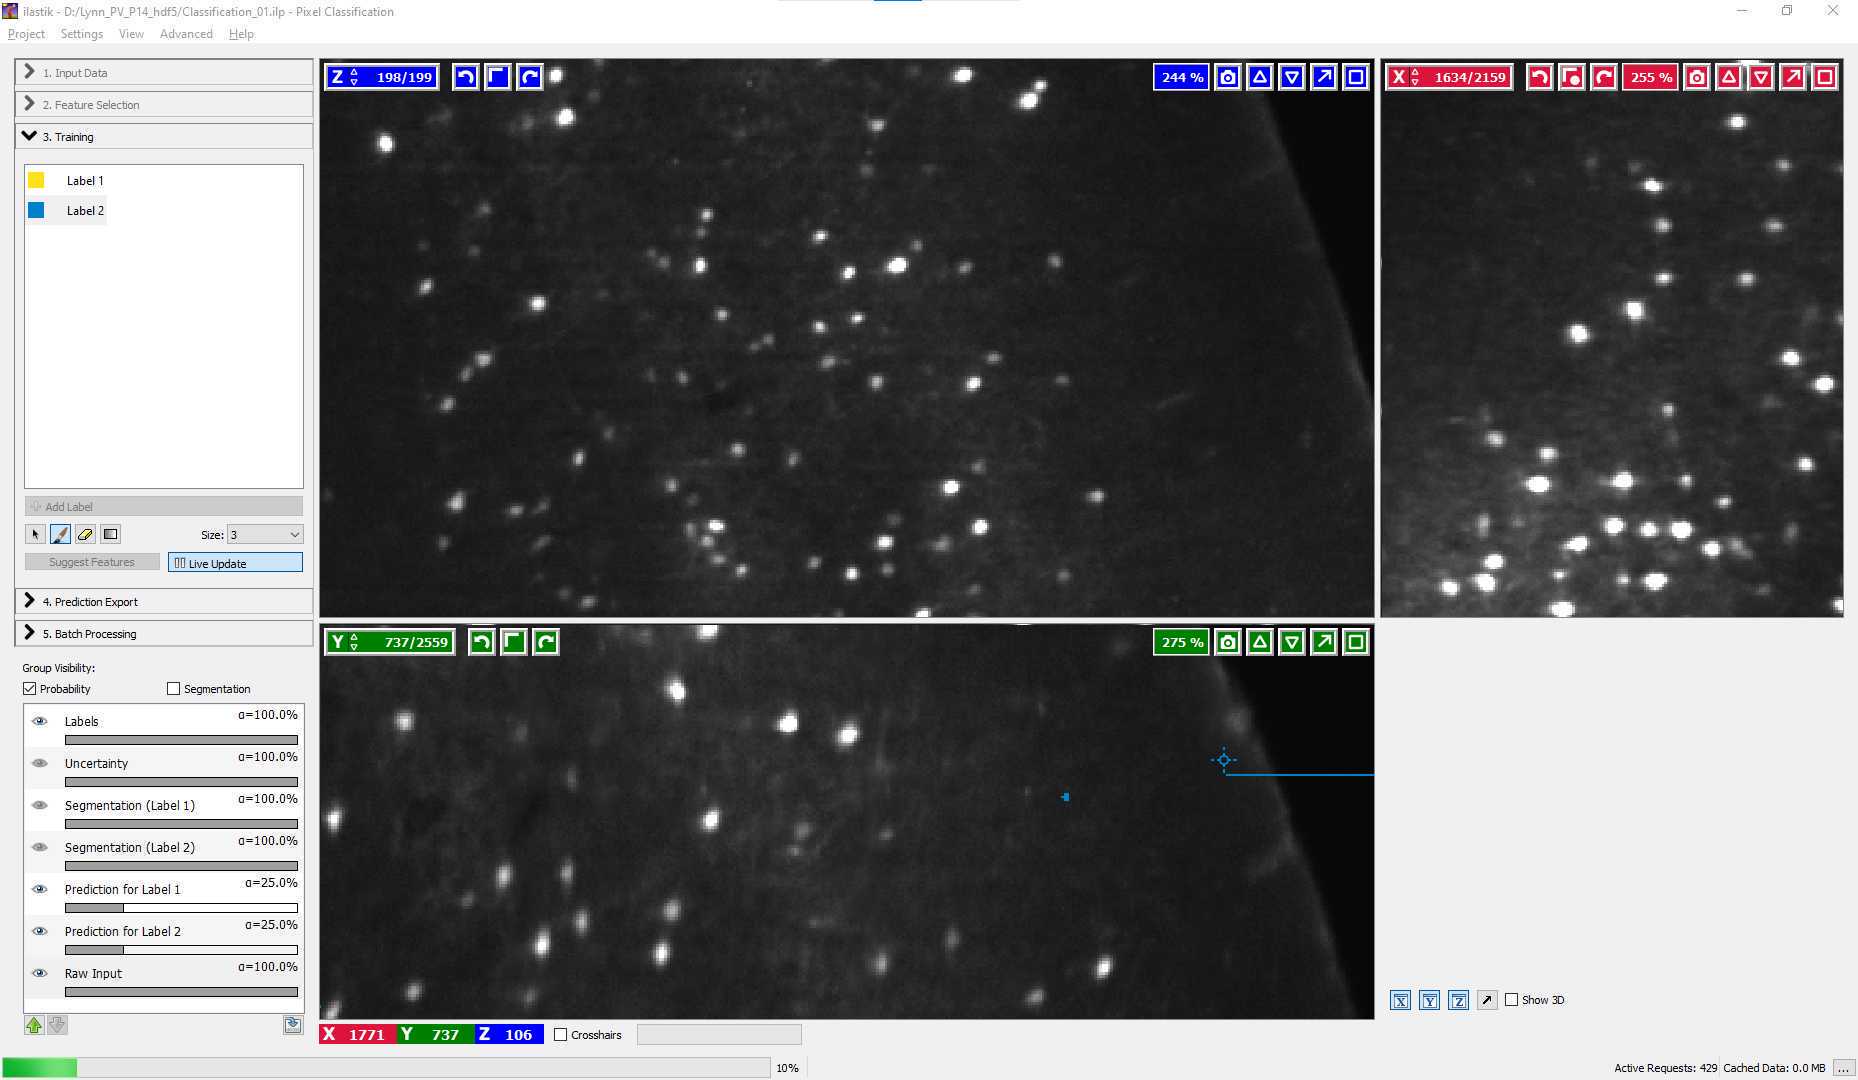
Task: Toggle X slice view button at bottom right
Action: click(1401, 1000)
